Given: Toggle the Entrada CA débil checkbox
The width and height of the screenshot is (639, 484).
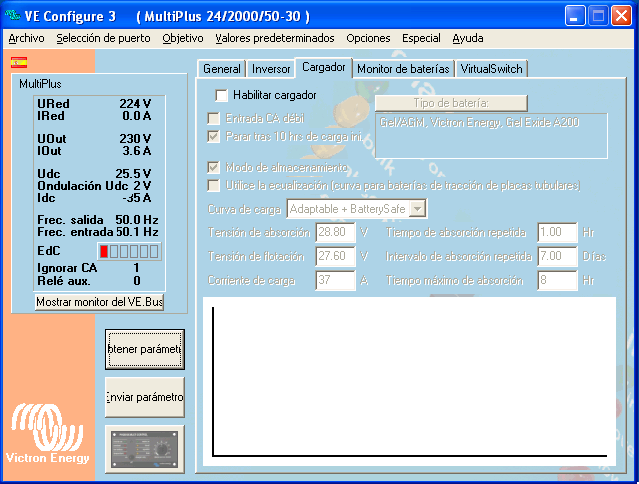Looking at the screenshot, I should click(x=213, y=119).
